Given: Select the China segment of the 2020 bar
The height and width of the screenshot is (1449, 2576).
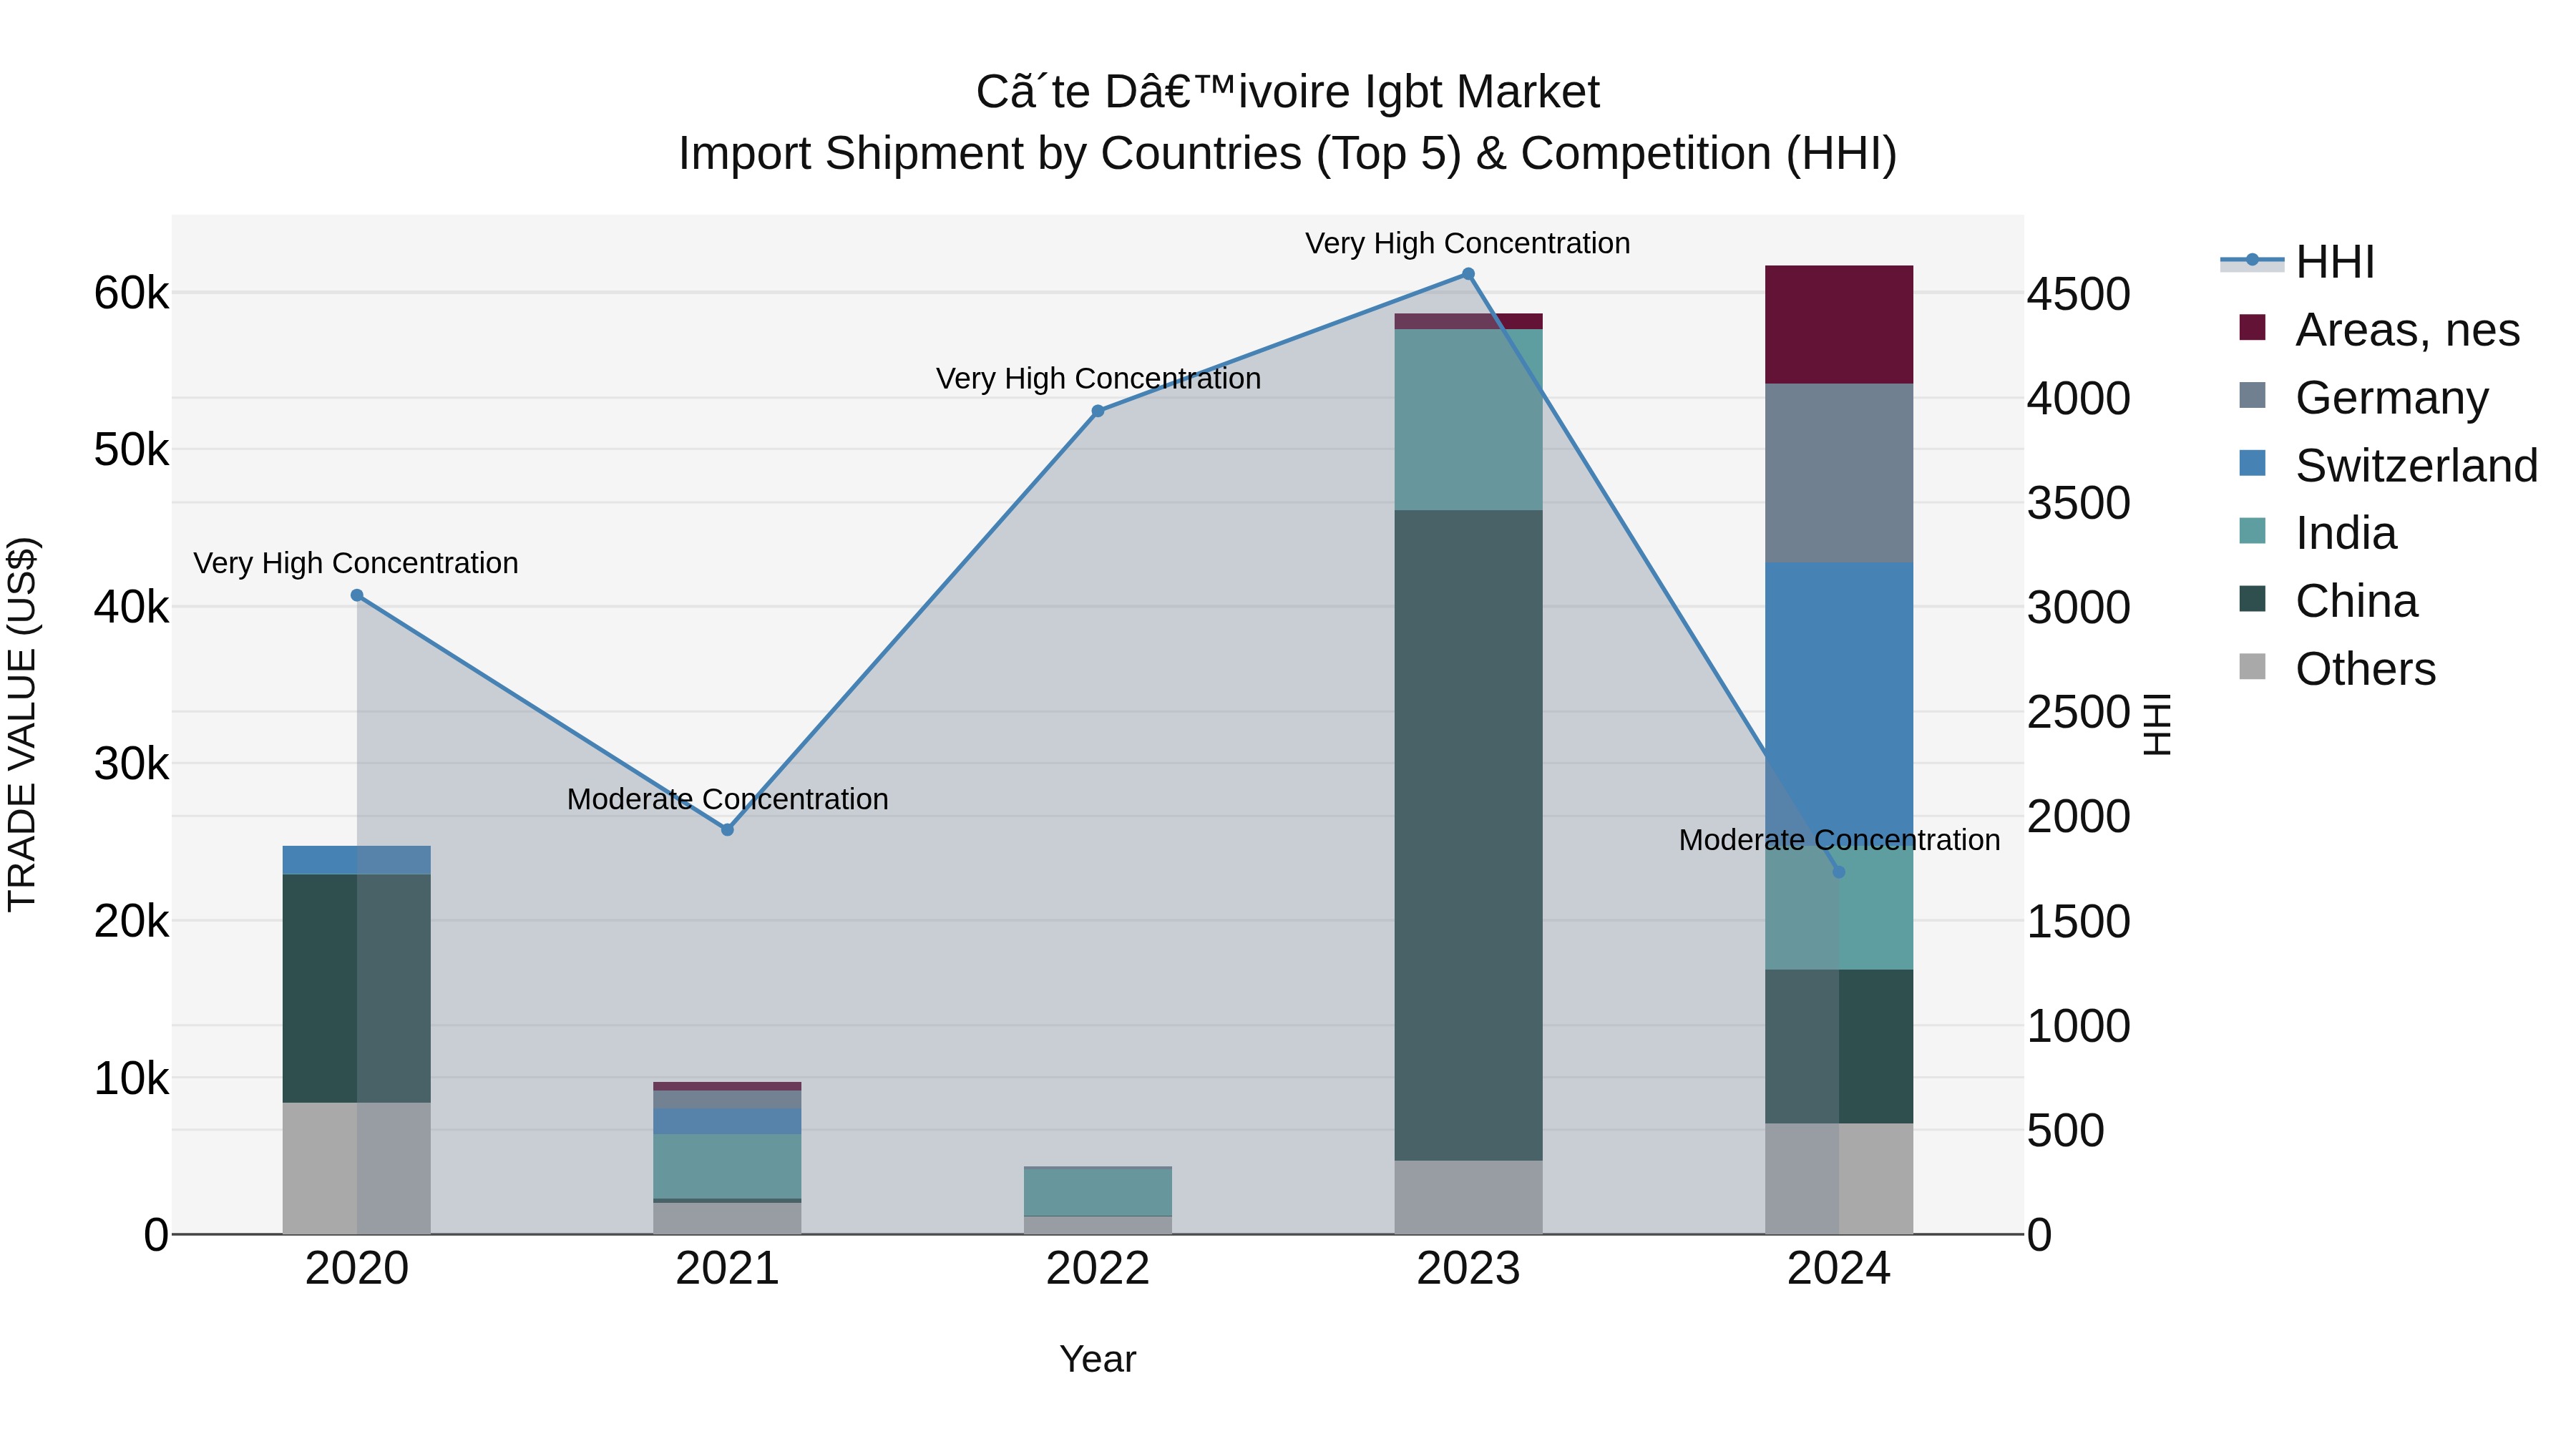Looking at the screenshot, I should tap(357, 989).
